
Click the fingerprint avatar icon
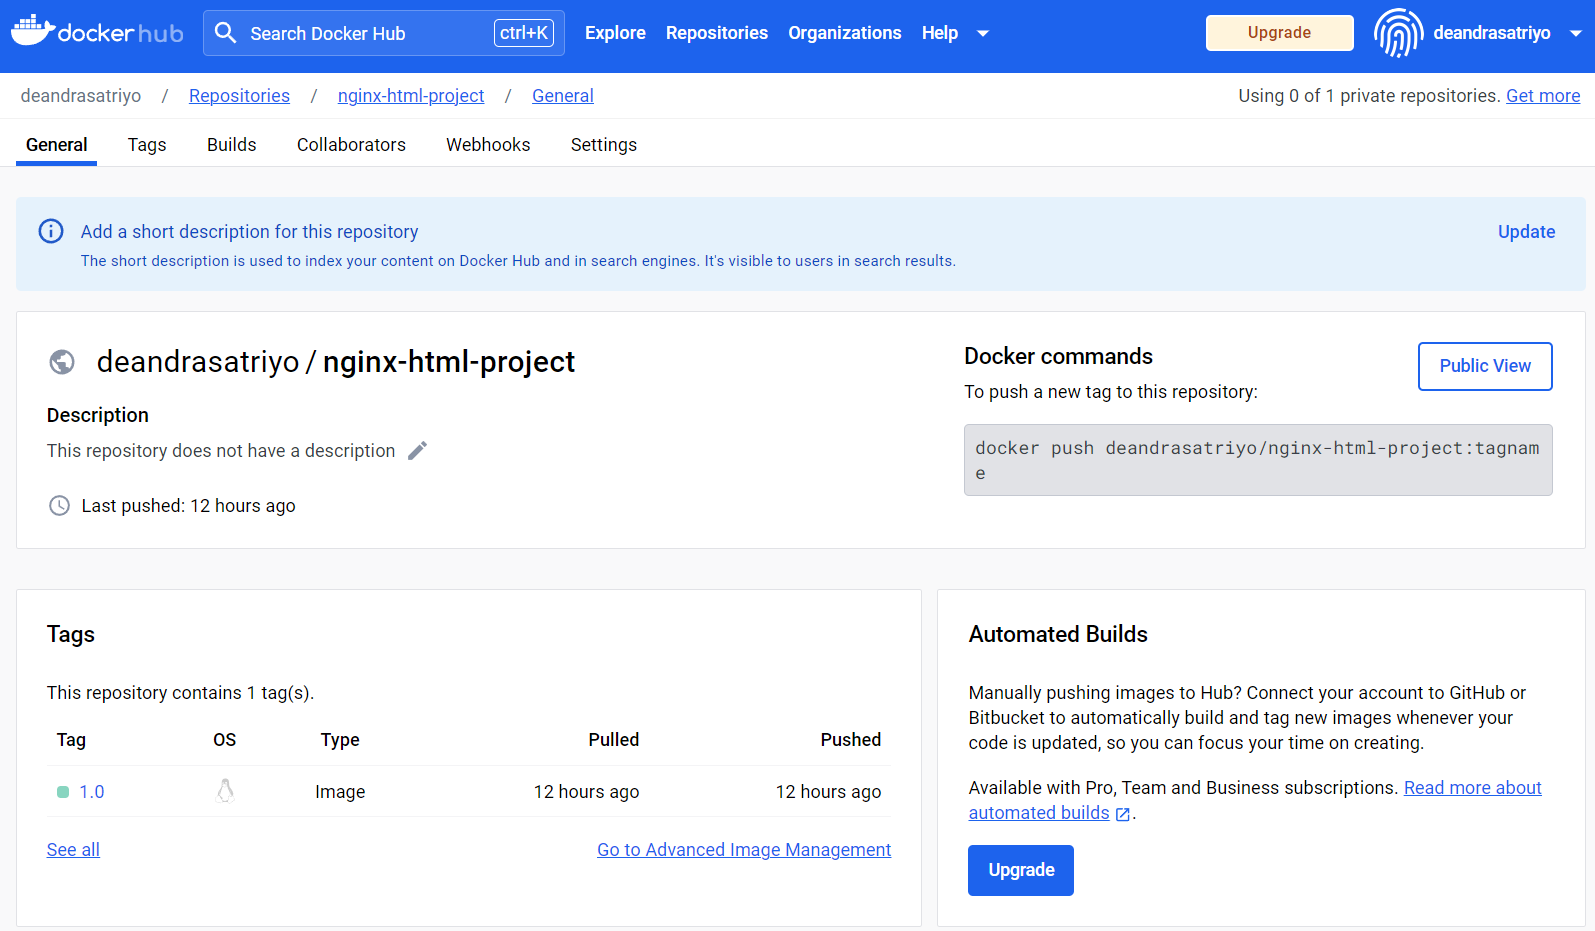1398,33
